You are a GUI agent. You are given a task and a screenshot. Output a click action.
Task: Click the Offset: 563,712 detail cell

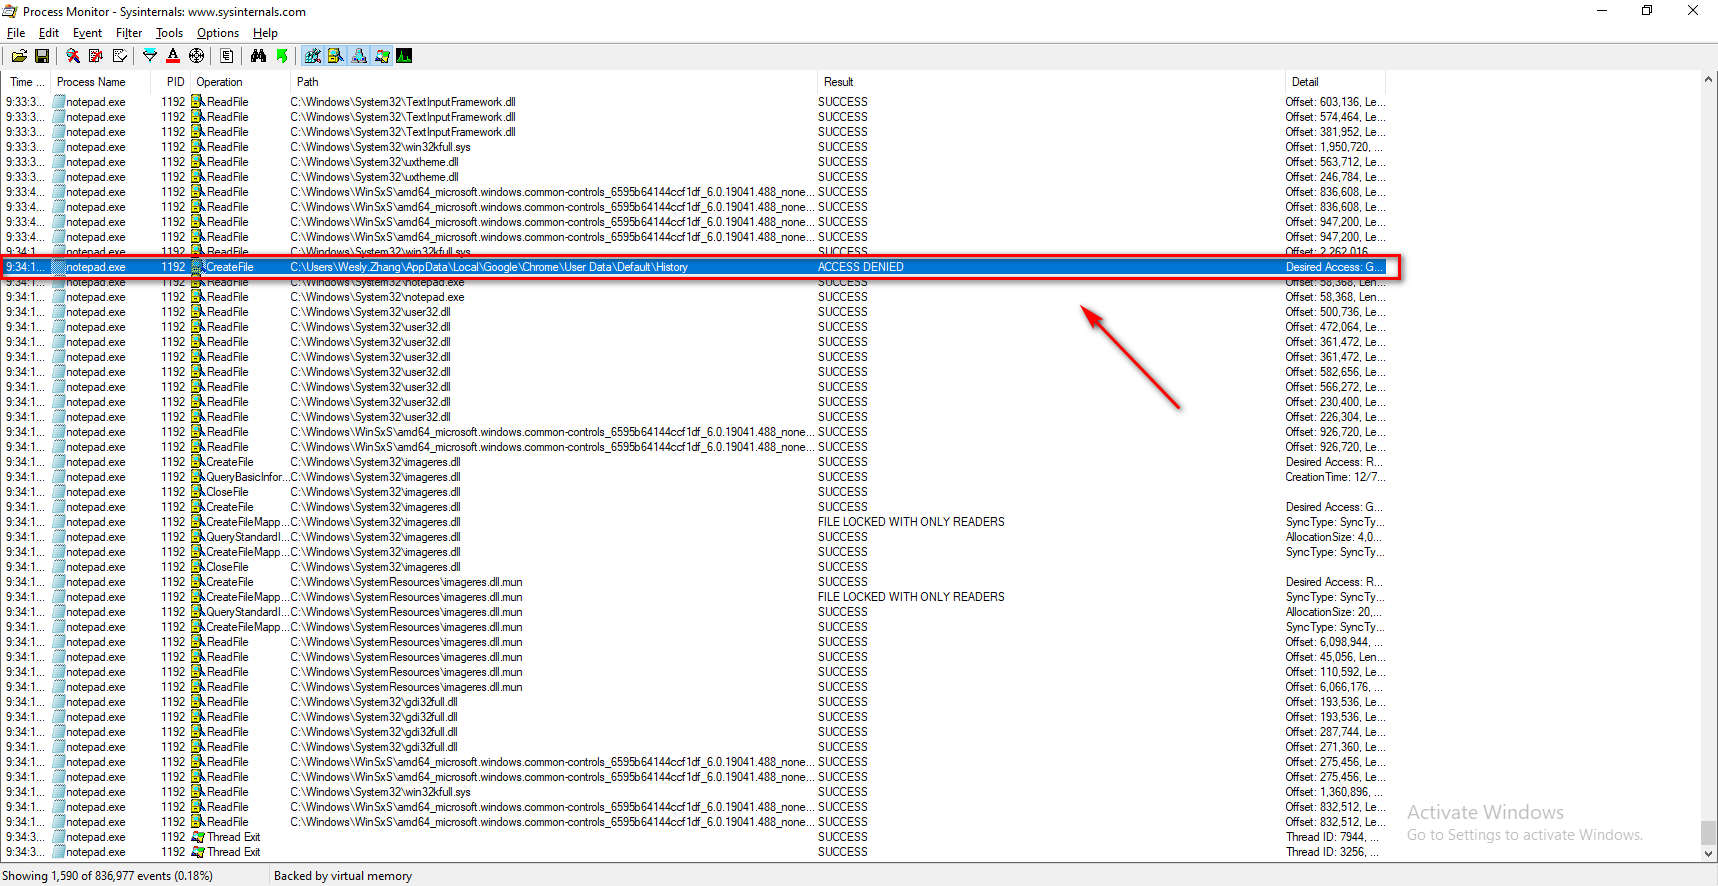coord(1335,162)
